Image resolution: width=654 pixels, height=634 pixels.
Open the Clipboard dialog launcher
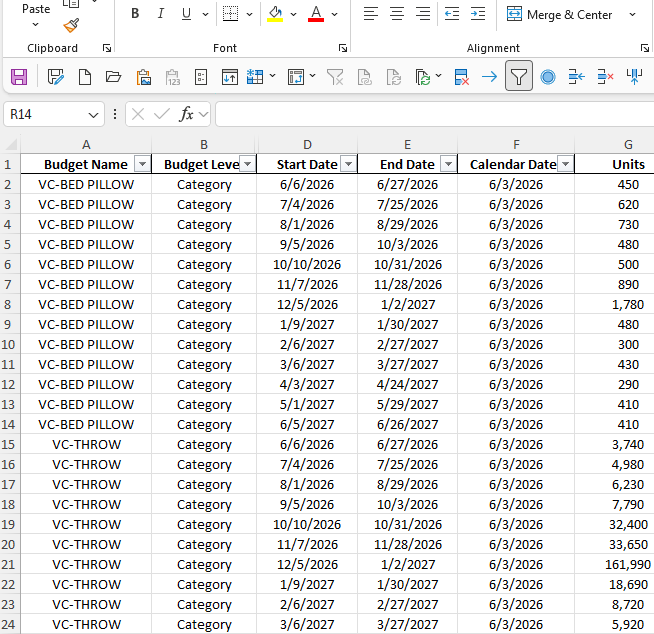click(107, 48)
